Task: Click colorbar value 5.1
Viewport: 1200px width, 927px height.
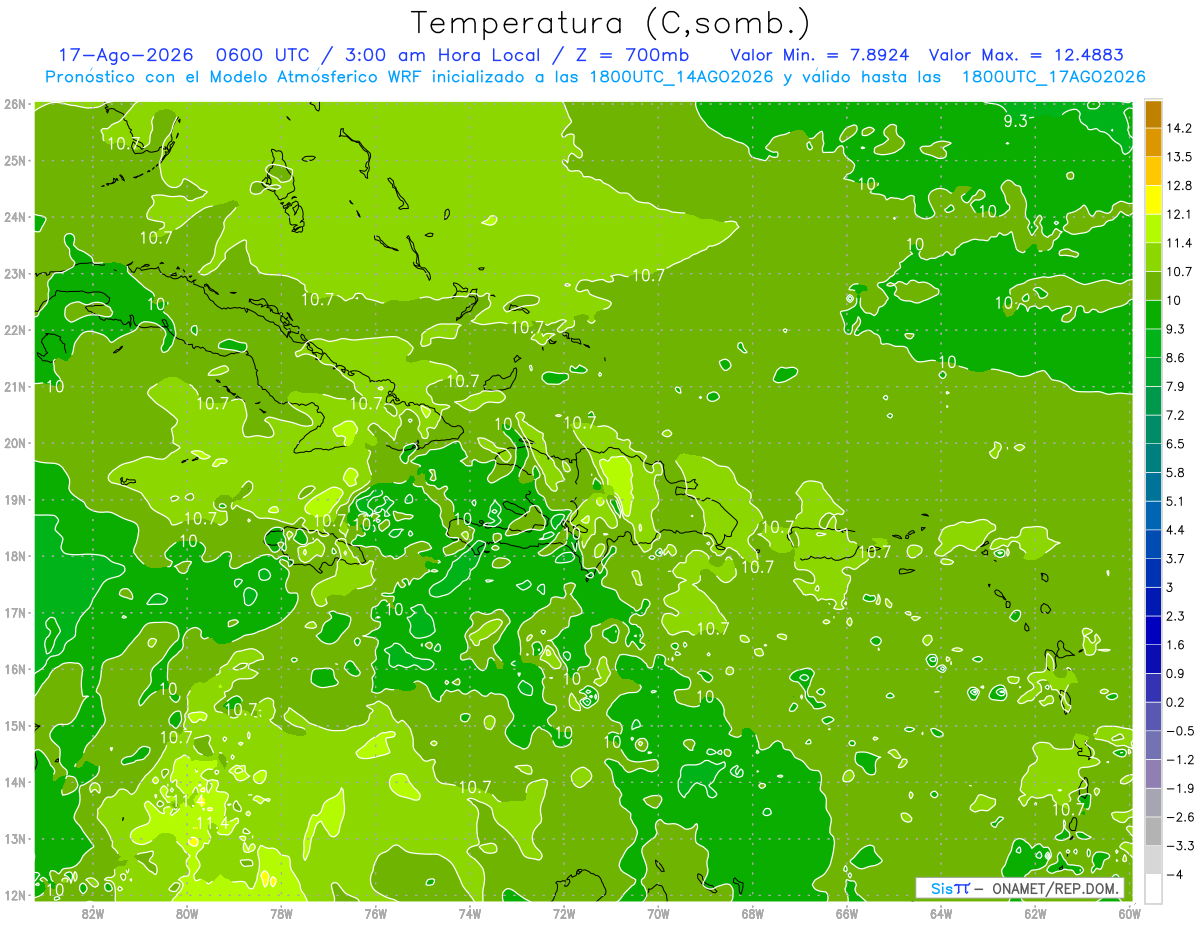Action: [x=1176, y=501]
